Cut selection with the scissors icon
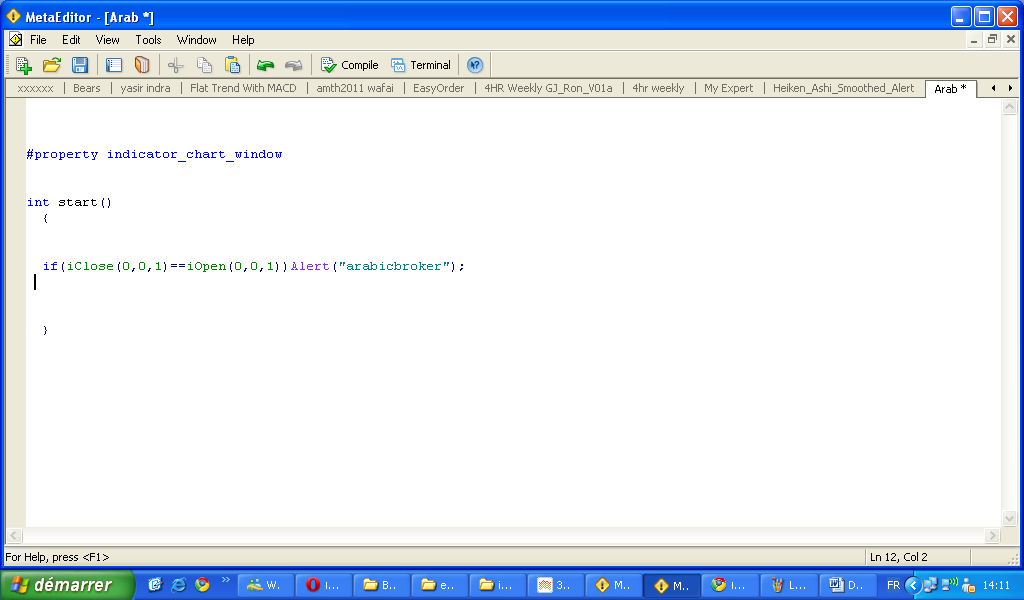Screen dimensions: 1024x600 [x=175, y=65]
